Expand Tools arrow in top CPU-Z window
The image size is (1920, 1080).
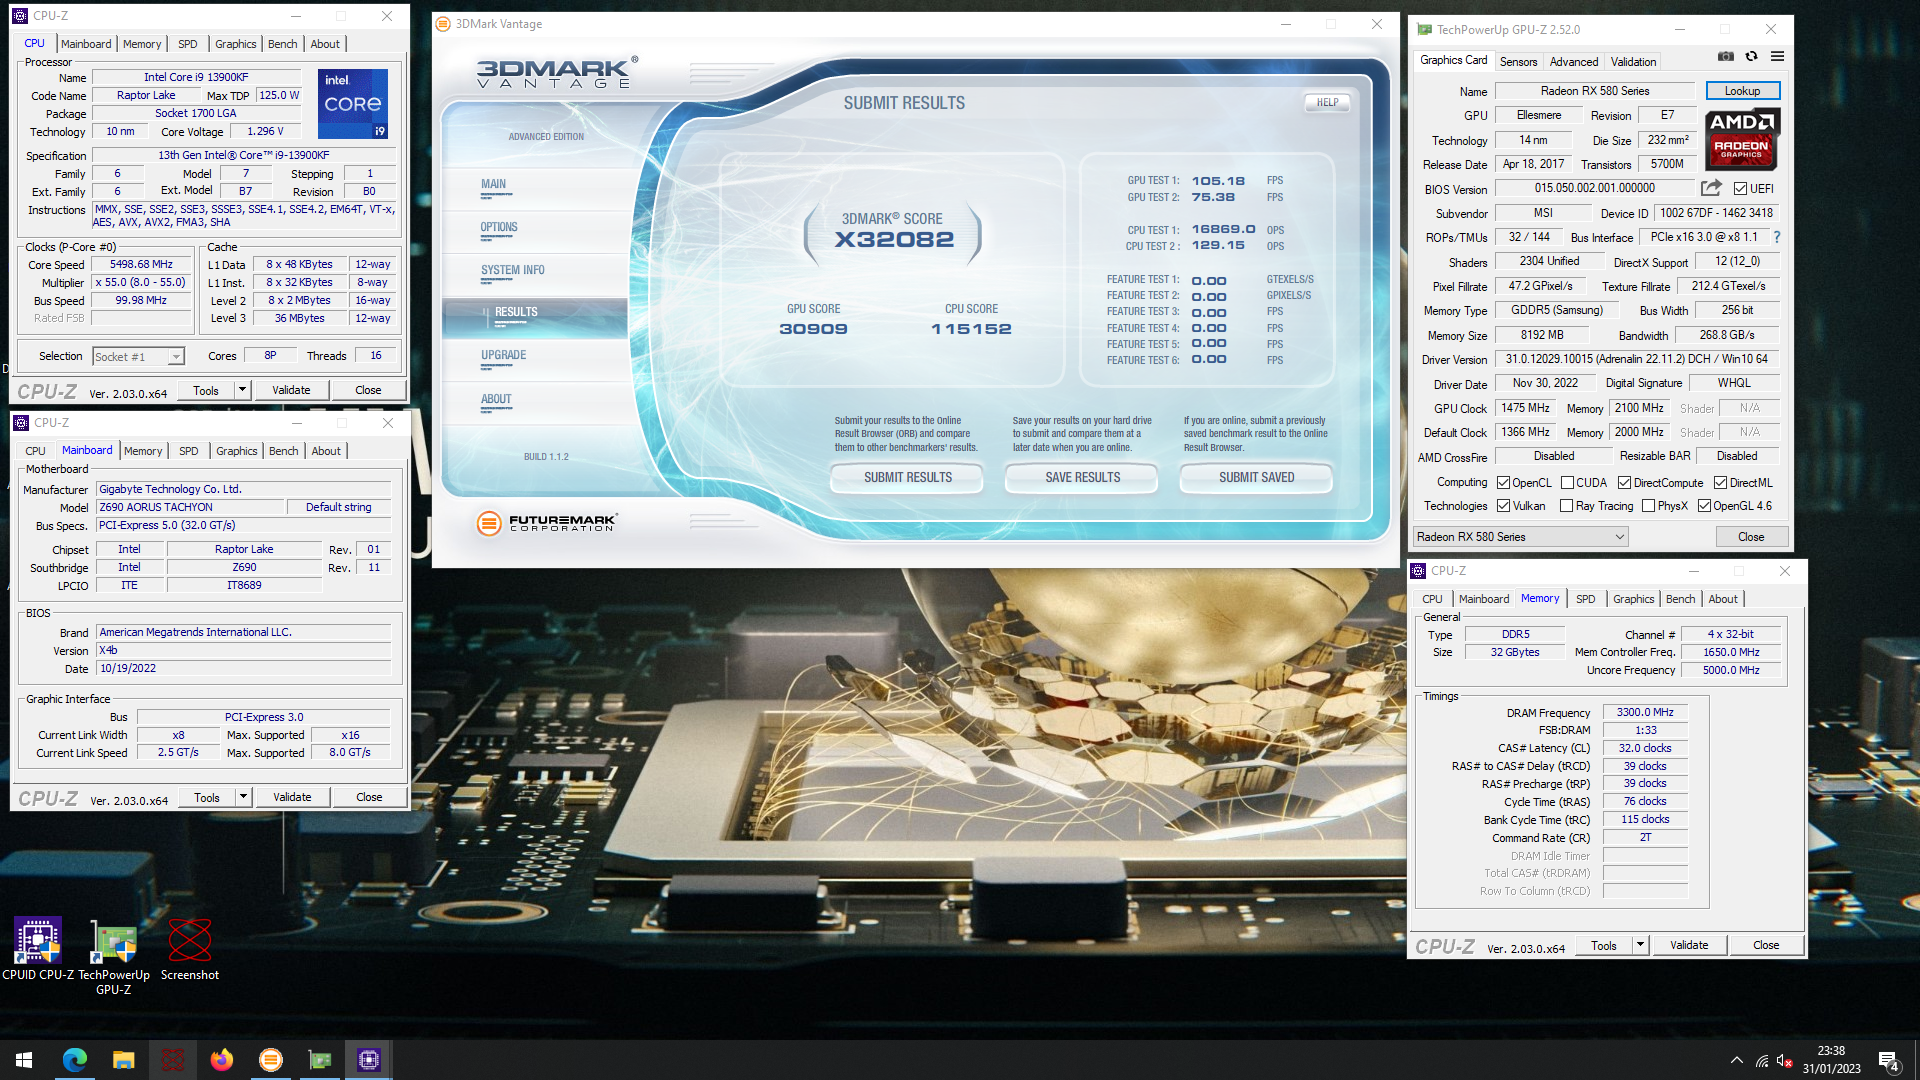(x=242, y=390)
